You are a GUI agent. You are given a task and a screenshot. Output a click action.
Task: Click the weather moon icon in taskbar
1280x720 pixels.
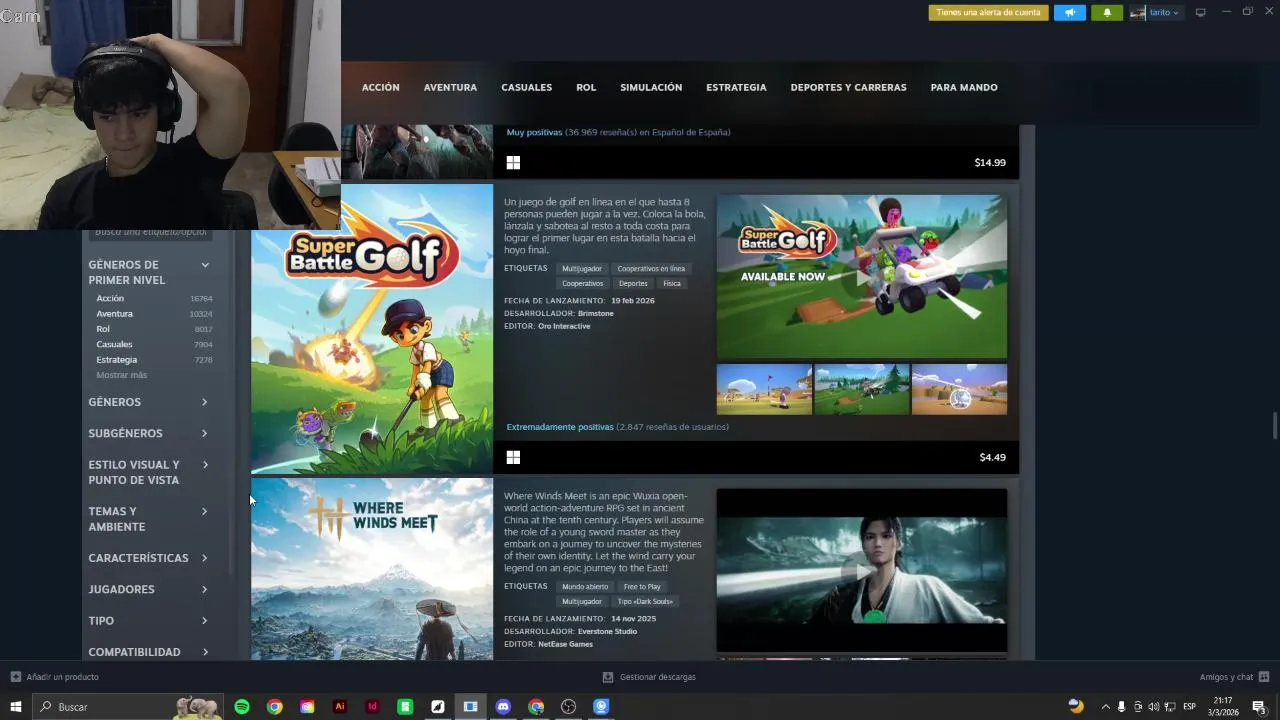click(x=1076, y=706)
